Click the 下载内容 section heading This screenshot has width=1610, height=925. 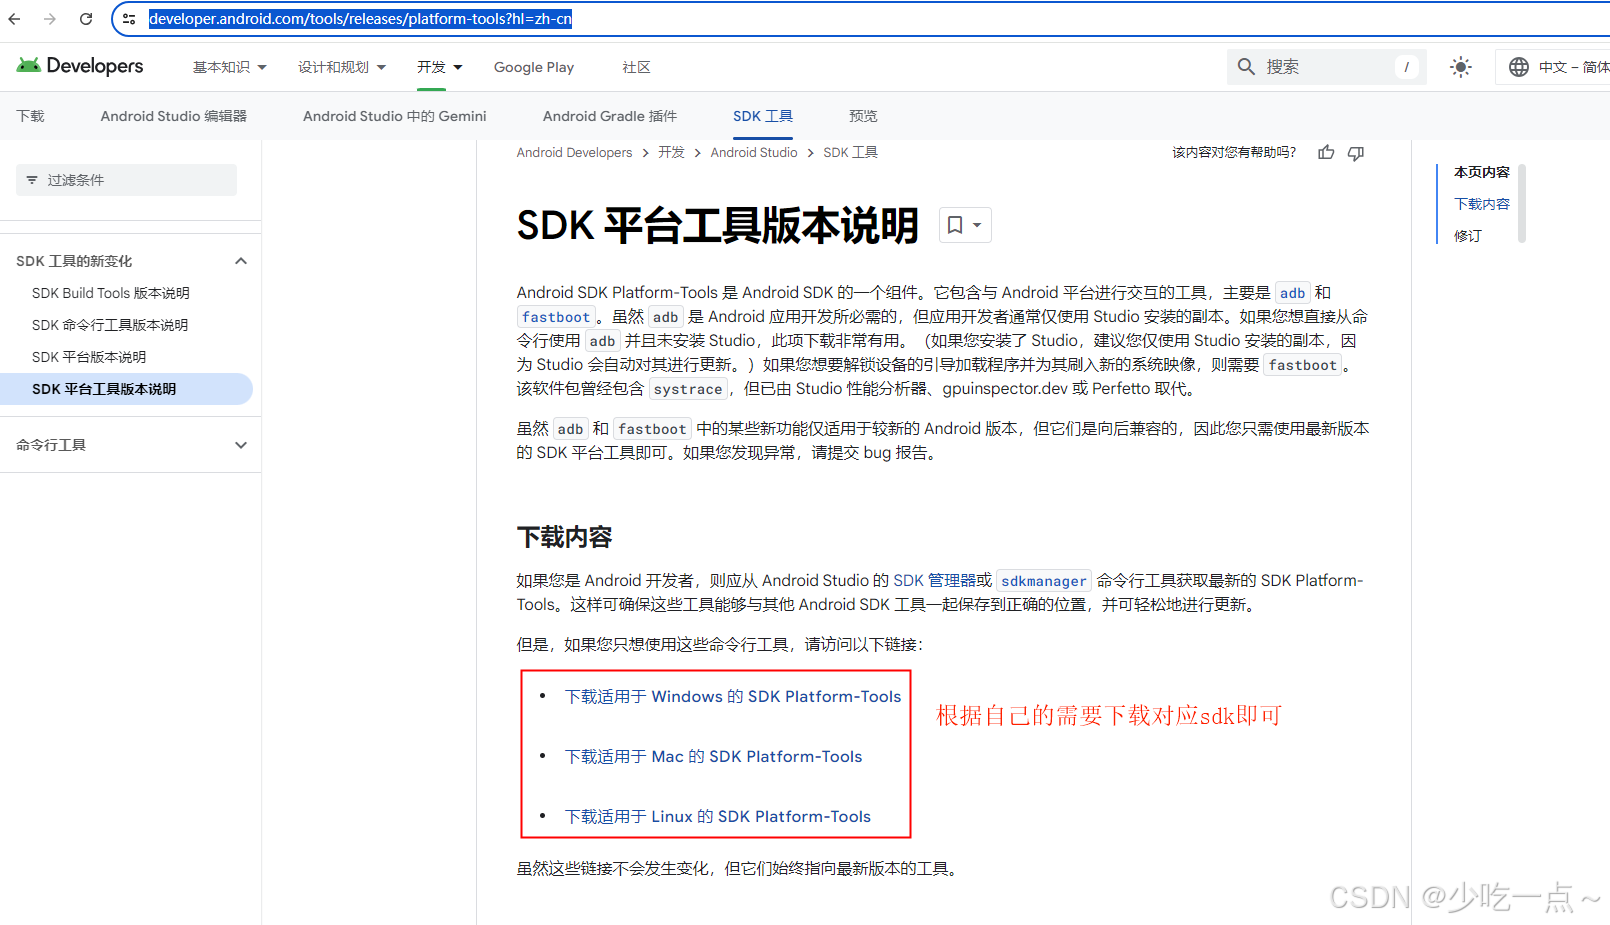pos(564,537)
